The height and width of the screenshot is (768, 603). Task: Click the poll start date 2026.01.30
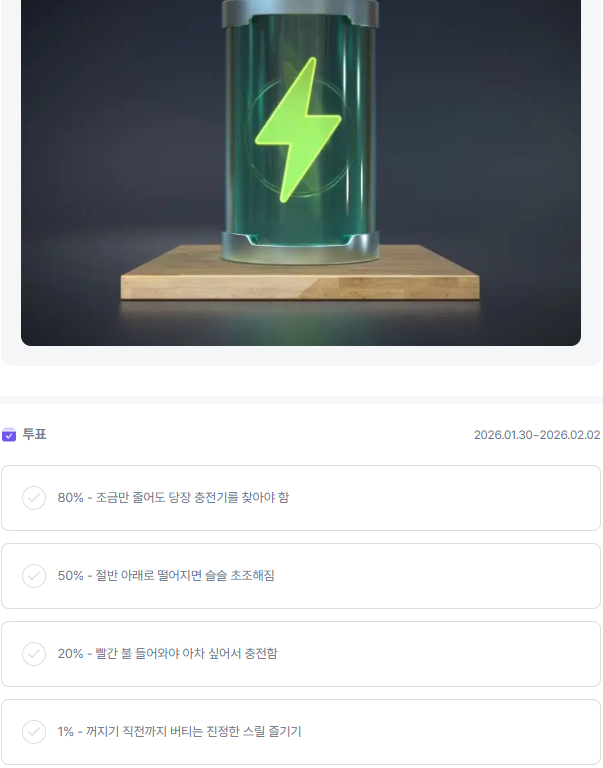[504, 435]
